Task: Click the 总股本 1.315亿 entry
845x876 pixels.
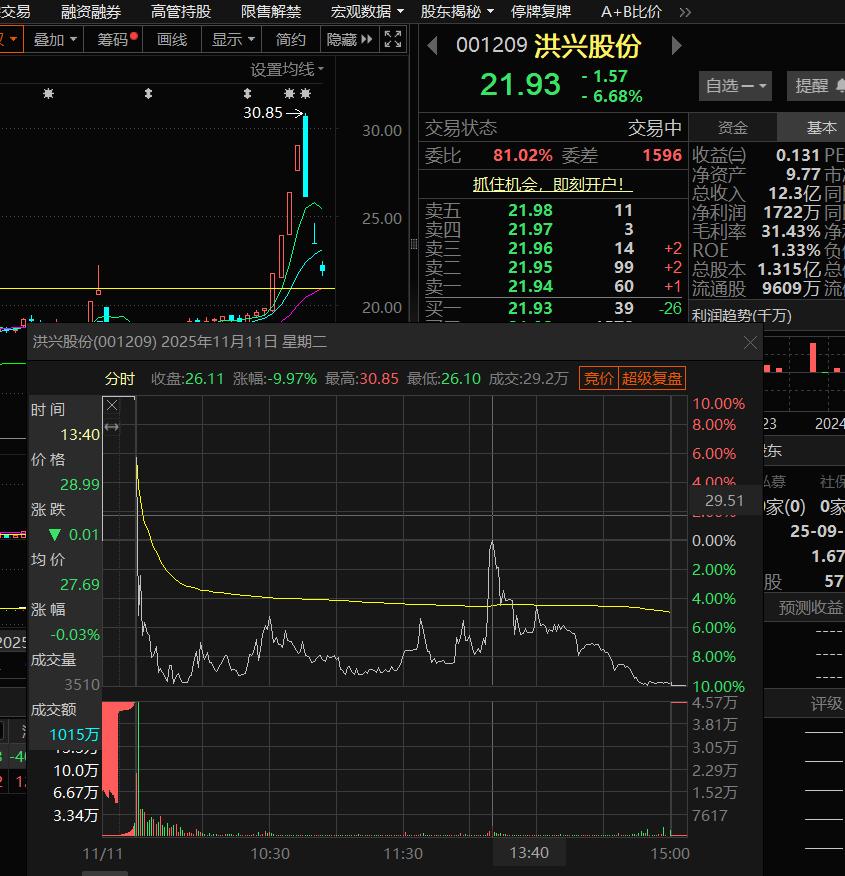Action: click(x=756, y=269)
